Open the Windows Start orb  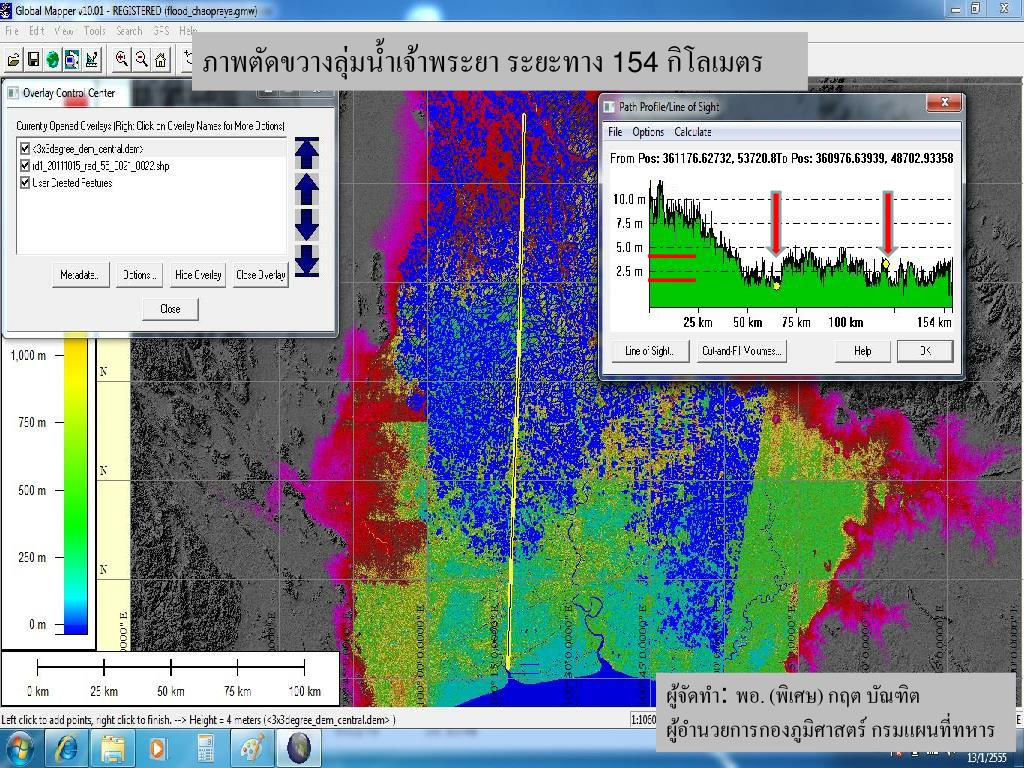(19, 748)
